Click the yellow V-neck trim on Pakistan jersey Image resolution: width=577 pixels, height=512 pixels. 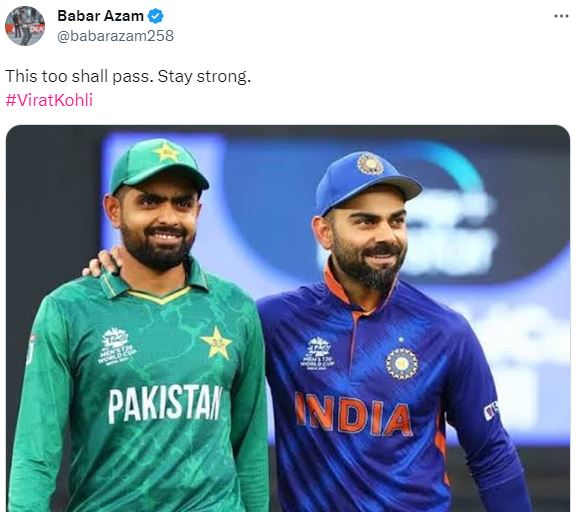tap(159, 295)
